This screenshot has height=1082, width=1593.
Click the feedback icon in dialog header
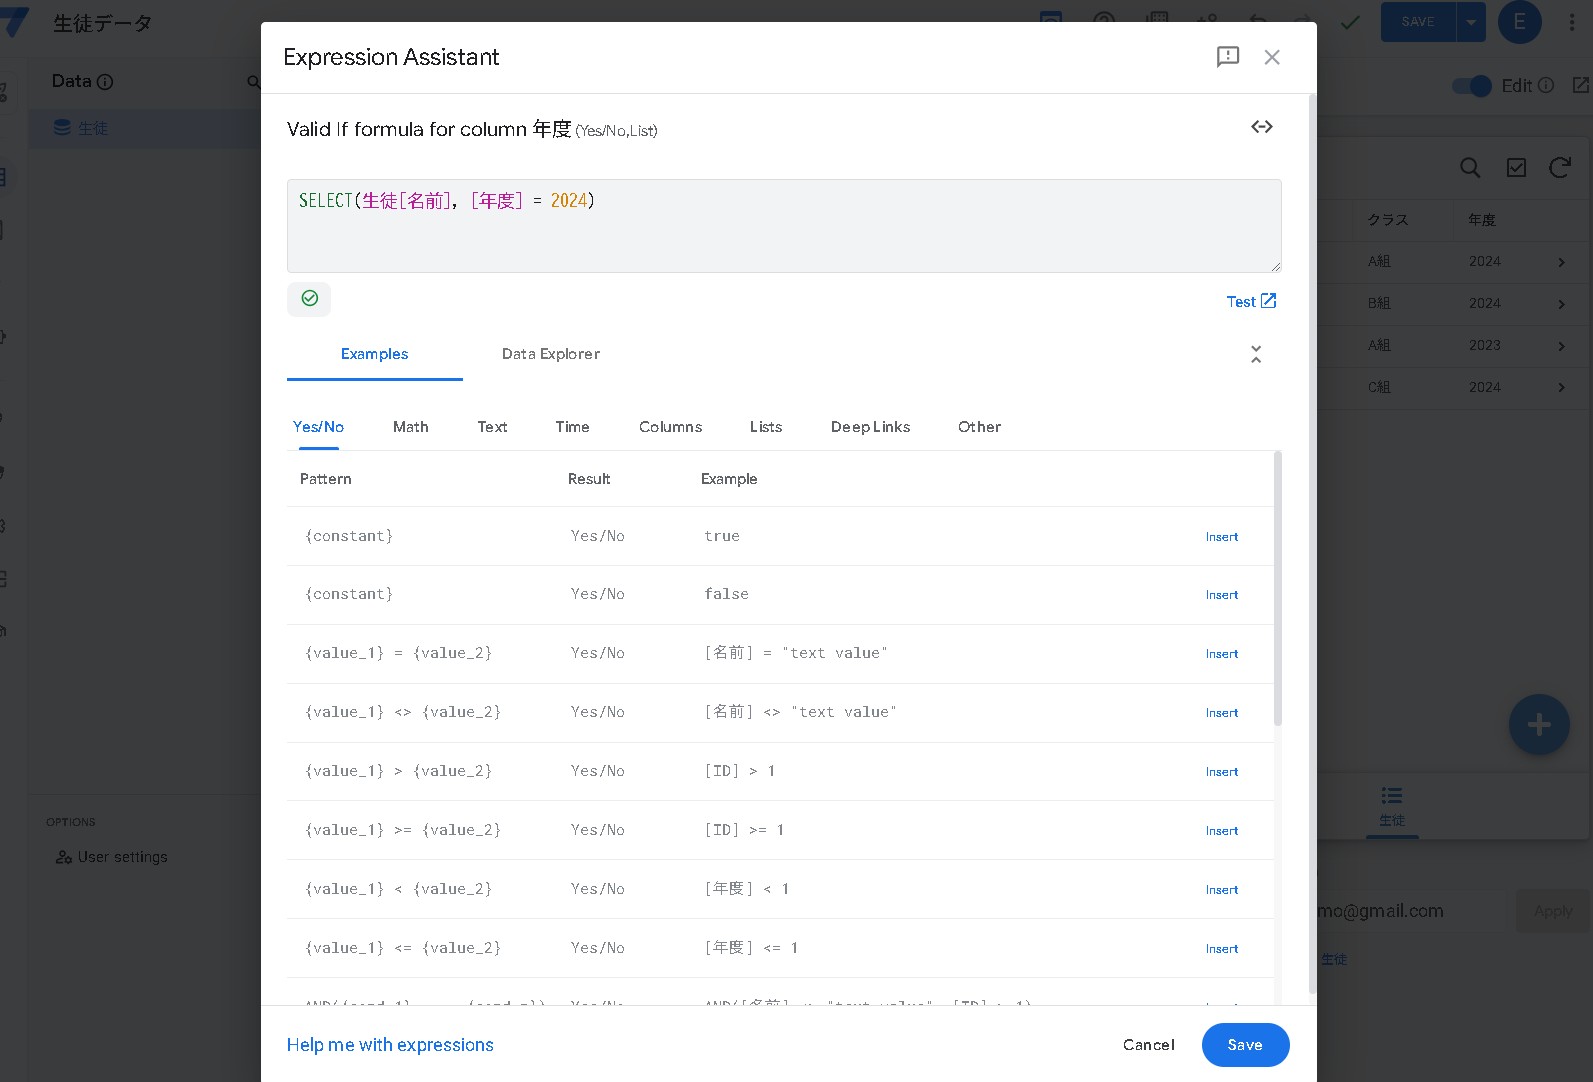pyautogui.click(x=1227, y=57)
